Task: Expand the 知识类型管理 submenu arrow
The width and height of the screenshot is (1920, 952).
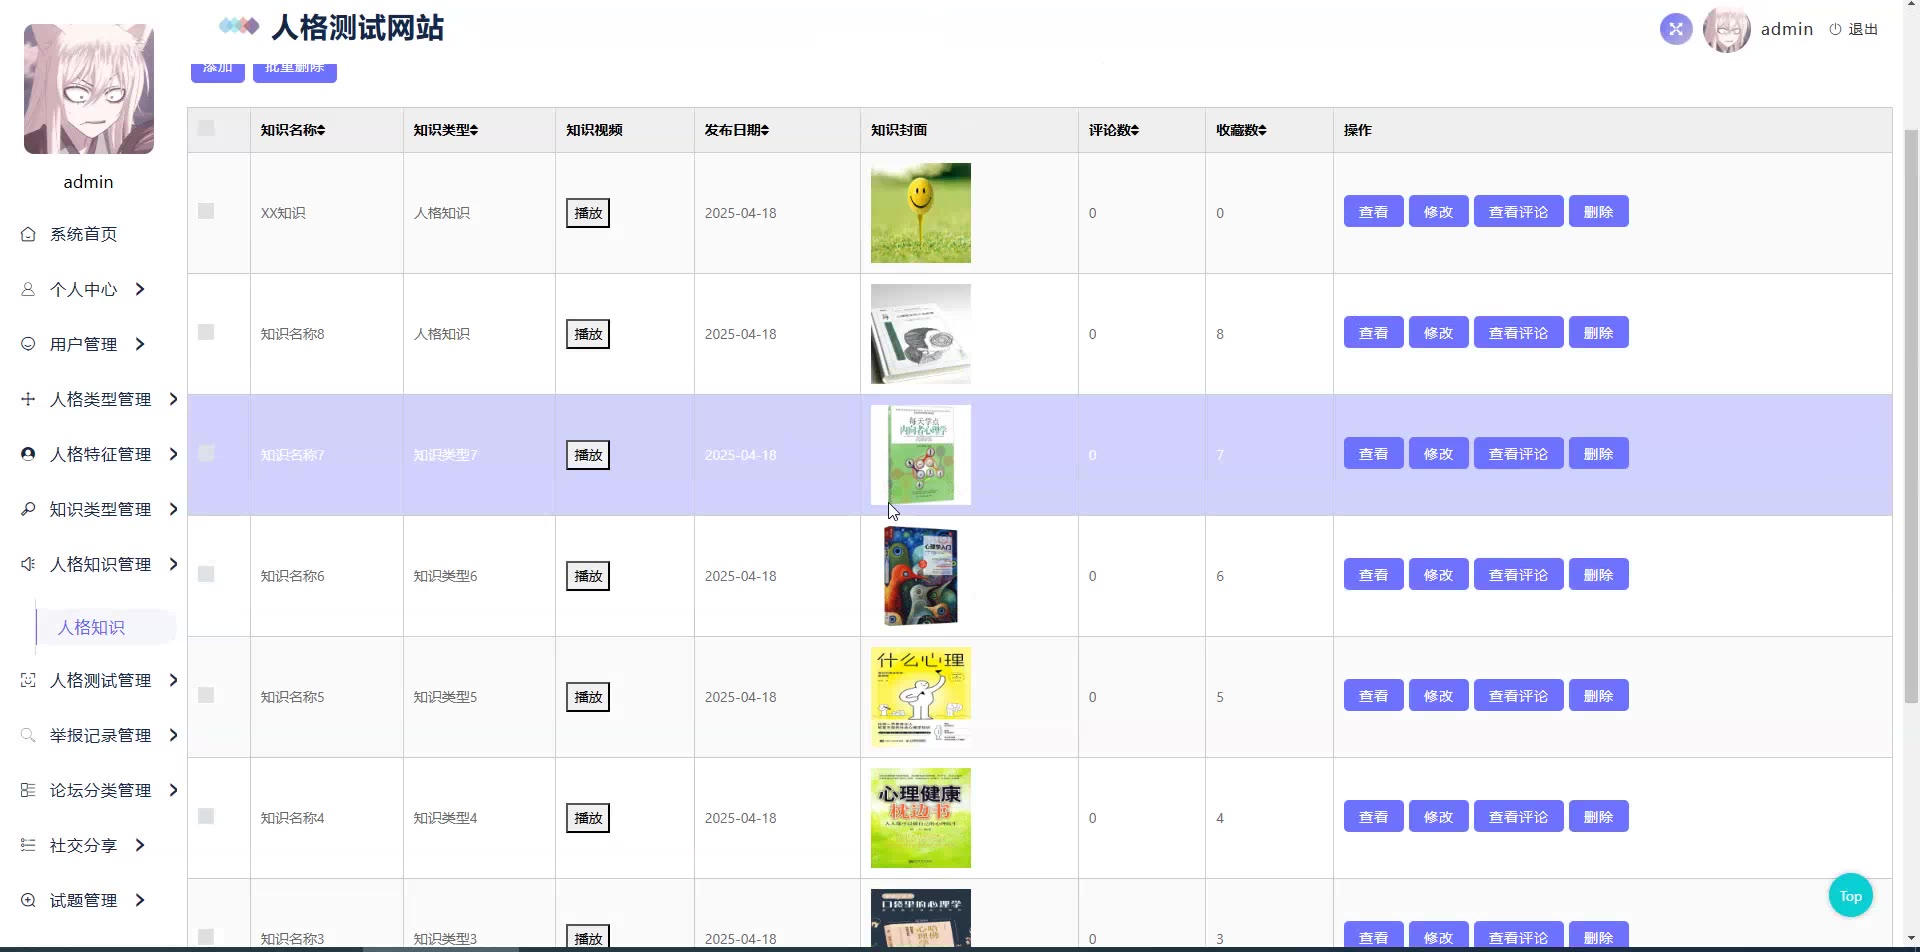Action: click(173, 509)
